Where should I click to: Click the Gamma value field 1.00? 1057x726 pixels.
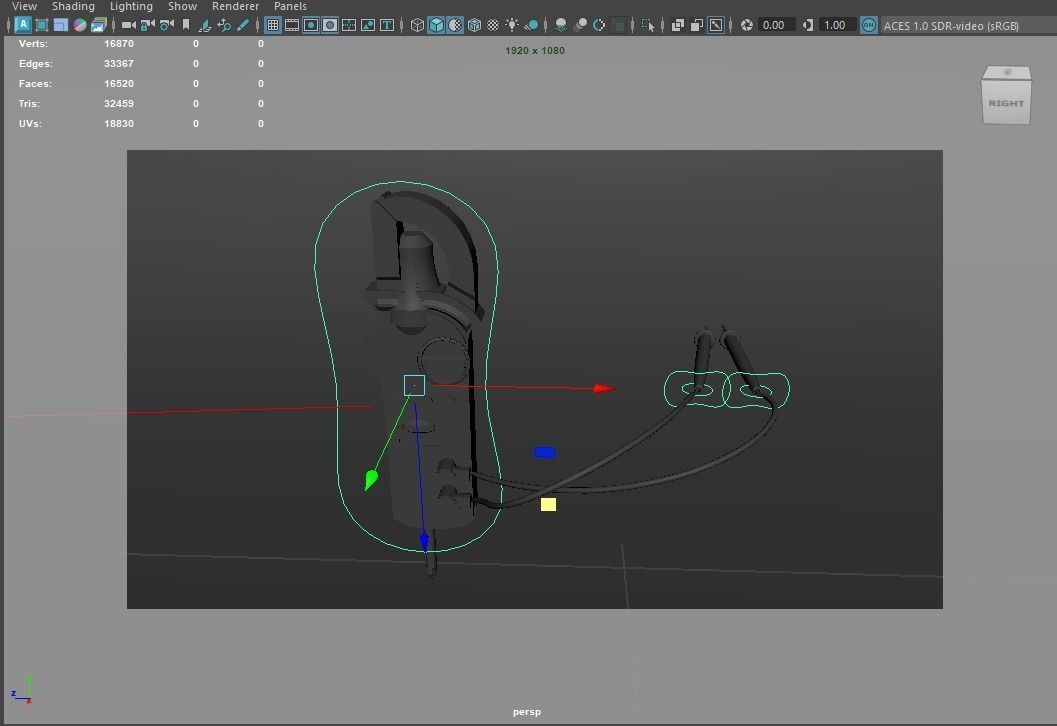836,25
